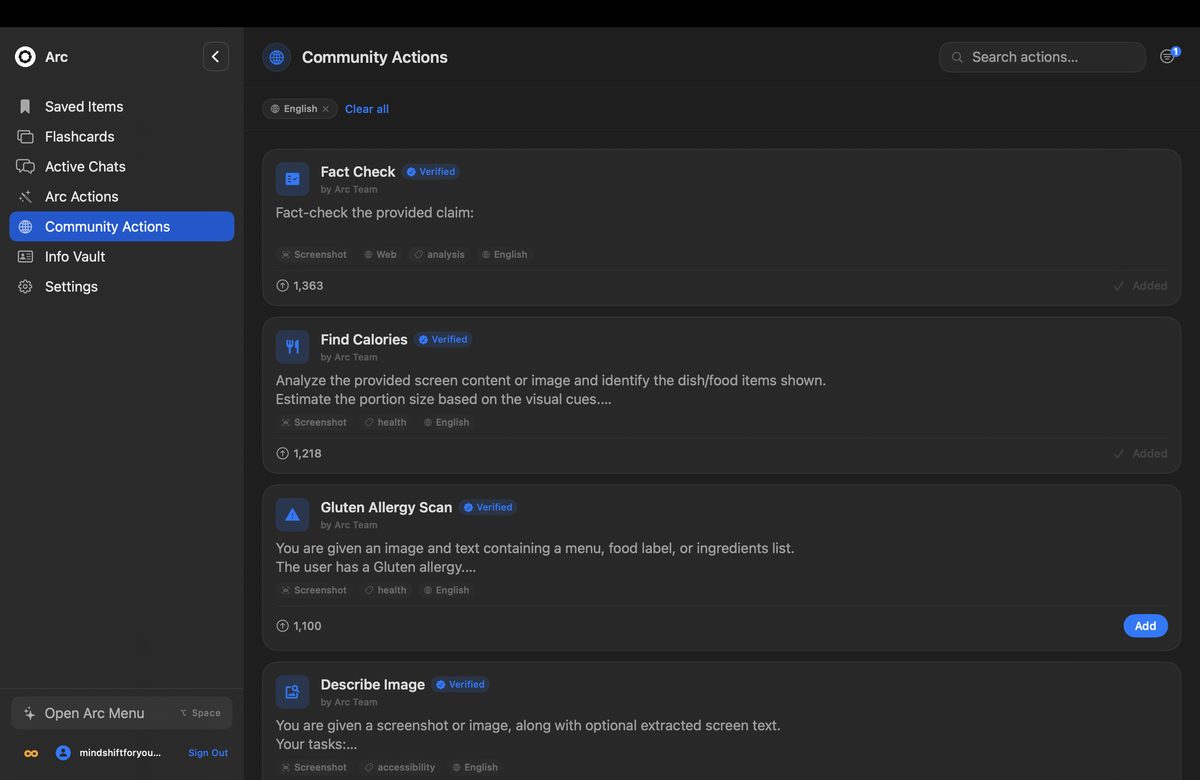Select the English tag on Gluten Allergy Scan
The image size is (1200, 780).
[446, 591]
